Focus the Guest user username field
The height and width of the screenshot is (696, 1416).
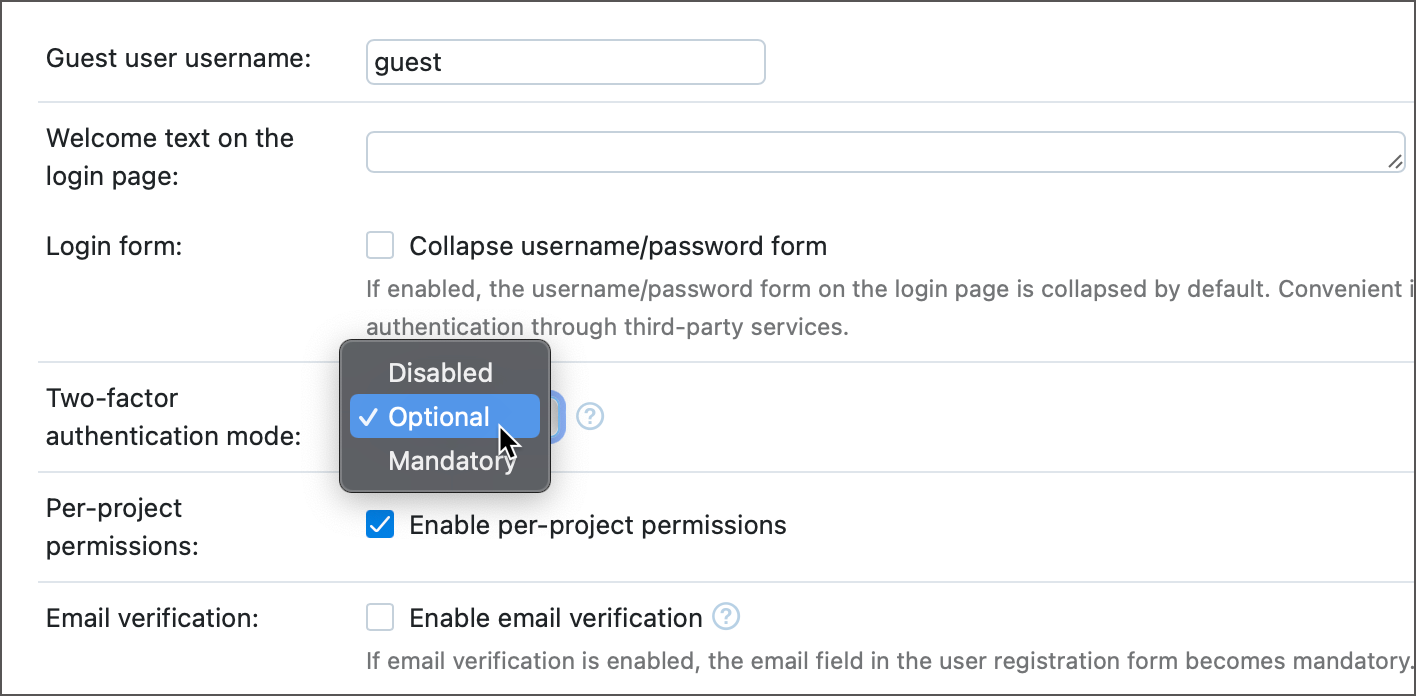coord(565,62)
